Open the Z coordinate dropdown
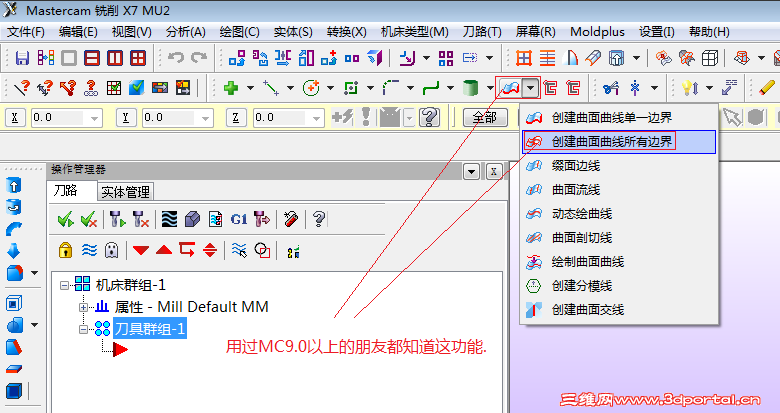780x413 pixels. [x=316, y=118]
